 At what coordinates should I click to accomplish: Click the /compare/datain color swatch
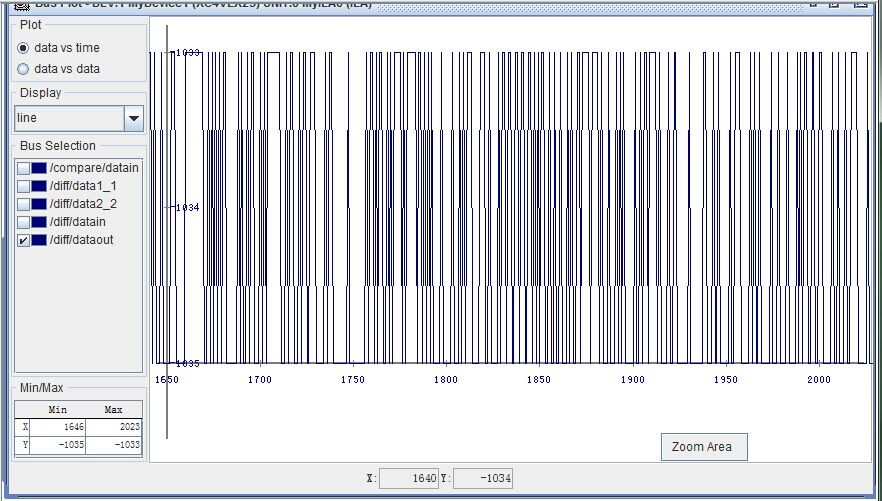(39, 168)
